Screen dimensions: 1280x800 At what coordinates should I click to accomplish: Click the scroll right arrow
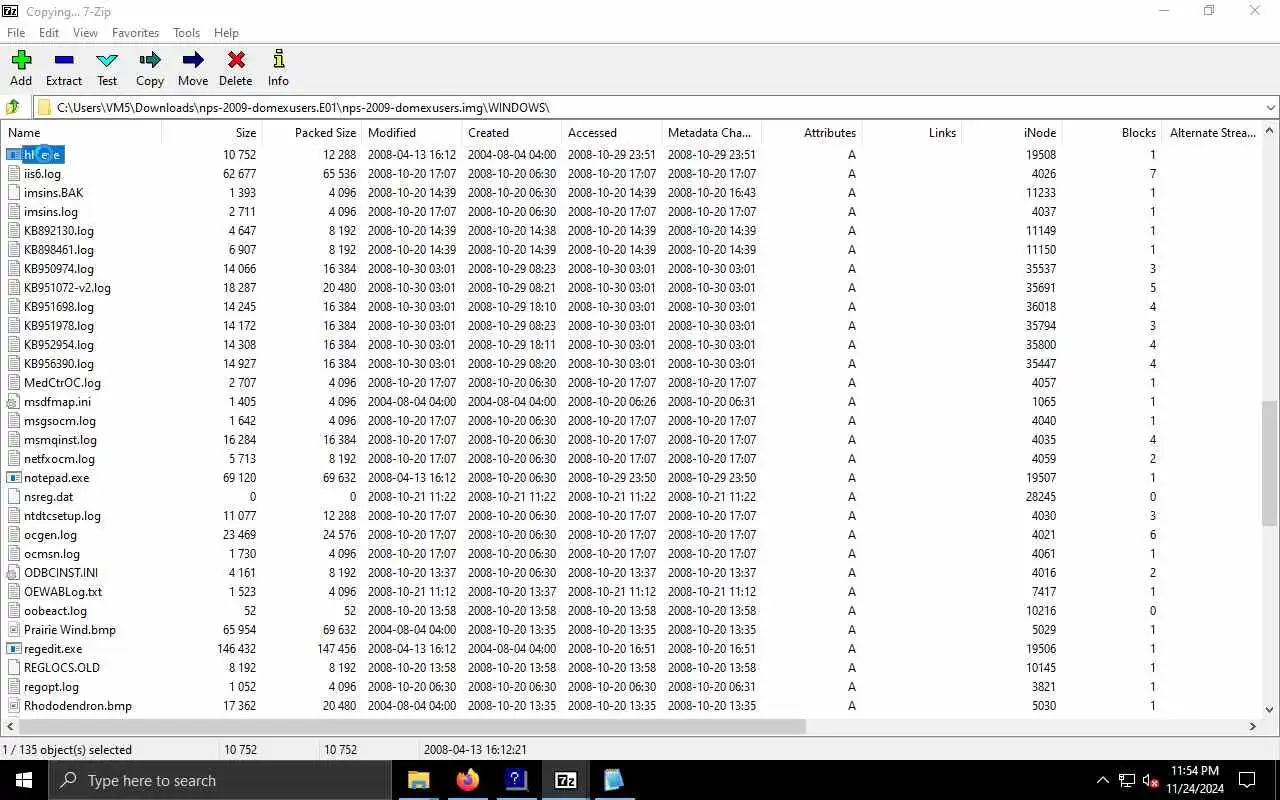(x=1253, y=726)
